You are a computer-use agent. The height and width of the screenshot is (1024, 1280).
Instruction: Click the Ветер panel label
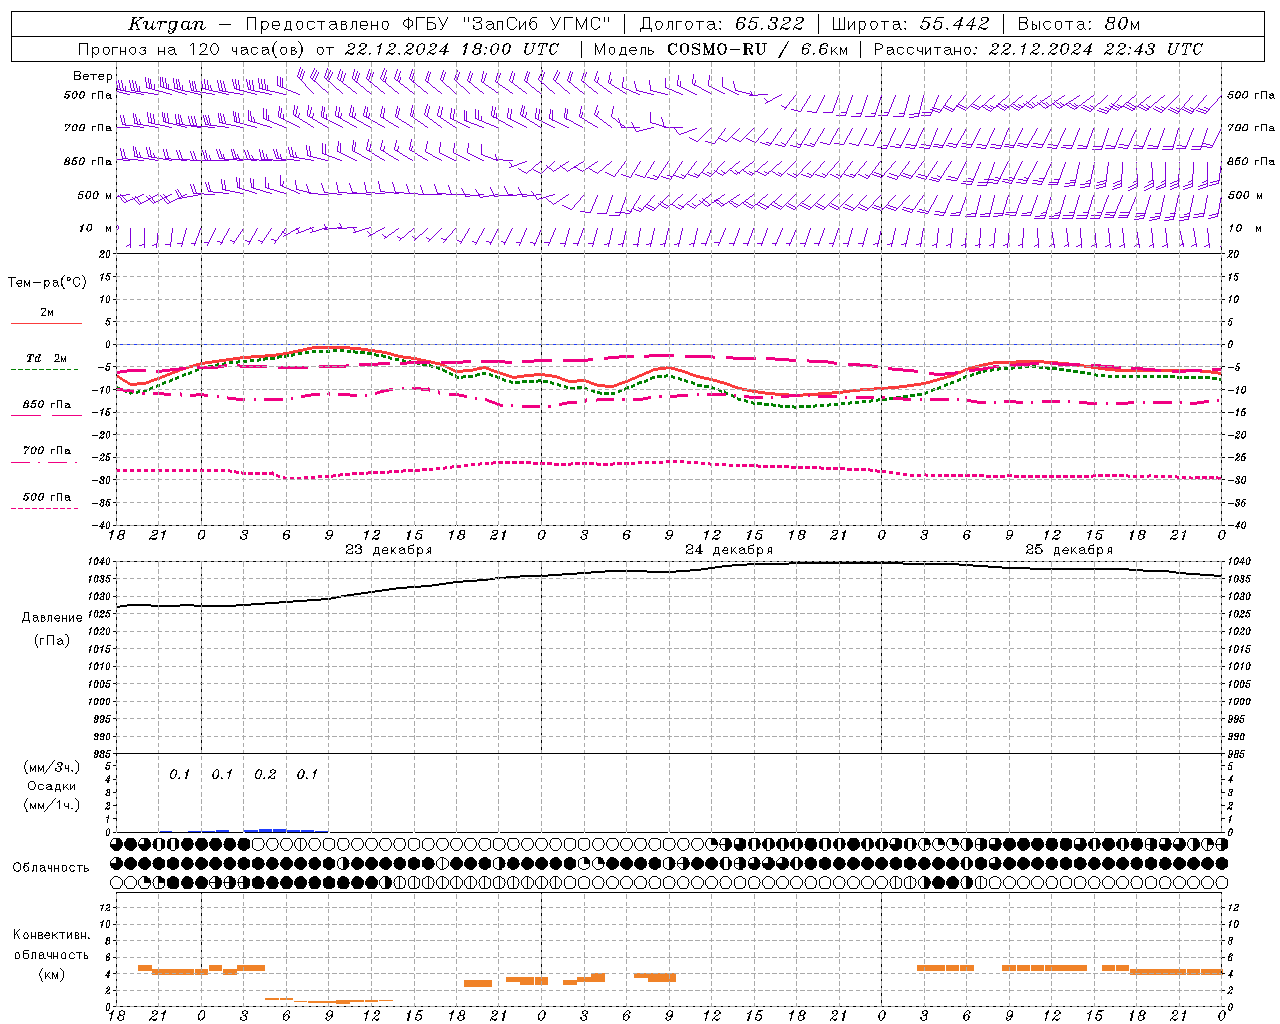[92, 76]
